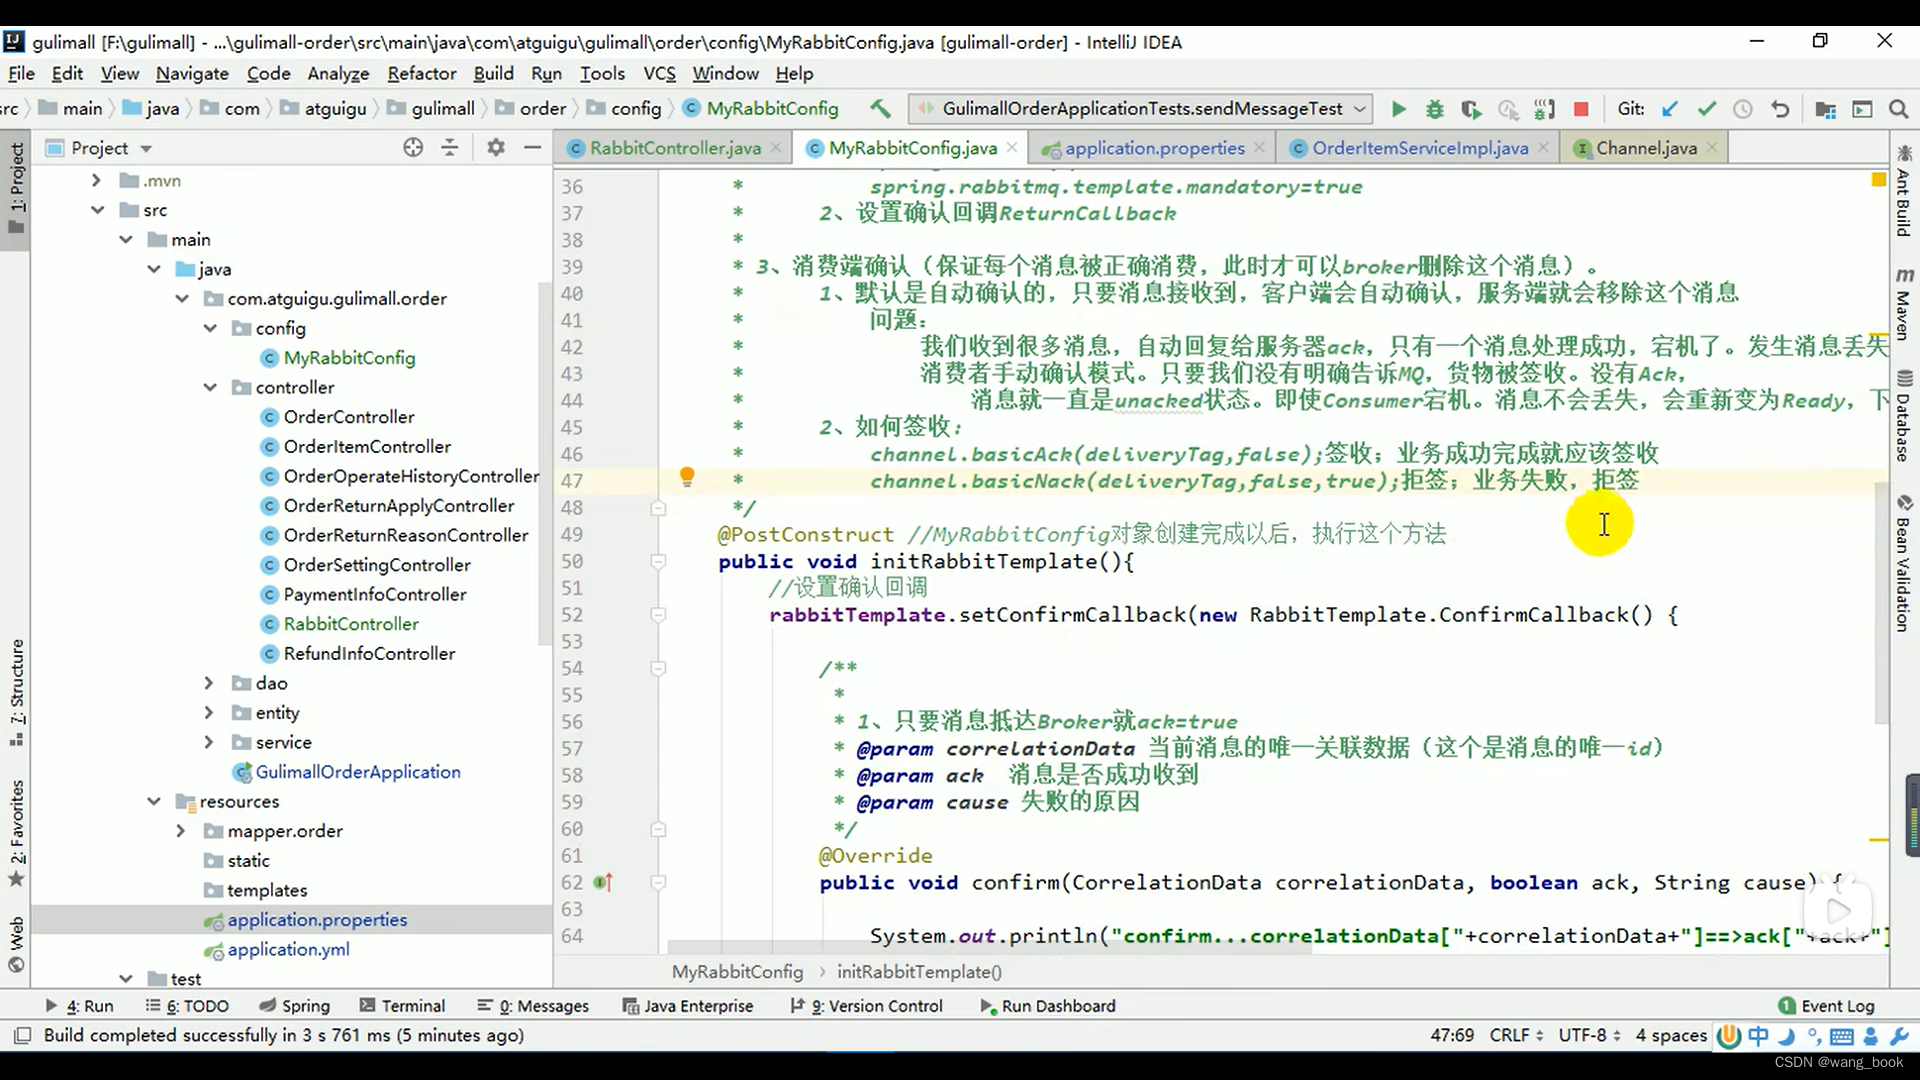1920x1080 pixels.
Task: Click the green Run button in toolbar
Action: tap(1398, 109)
